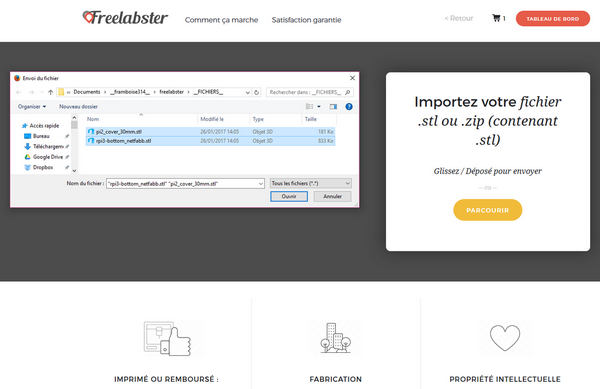Change view mode with the view dropdown arrow
Viewport: 600px width, 389px height.
coord(319,107)
